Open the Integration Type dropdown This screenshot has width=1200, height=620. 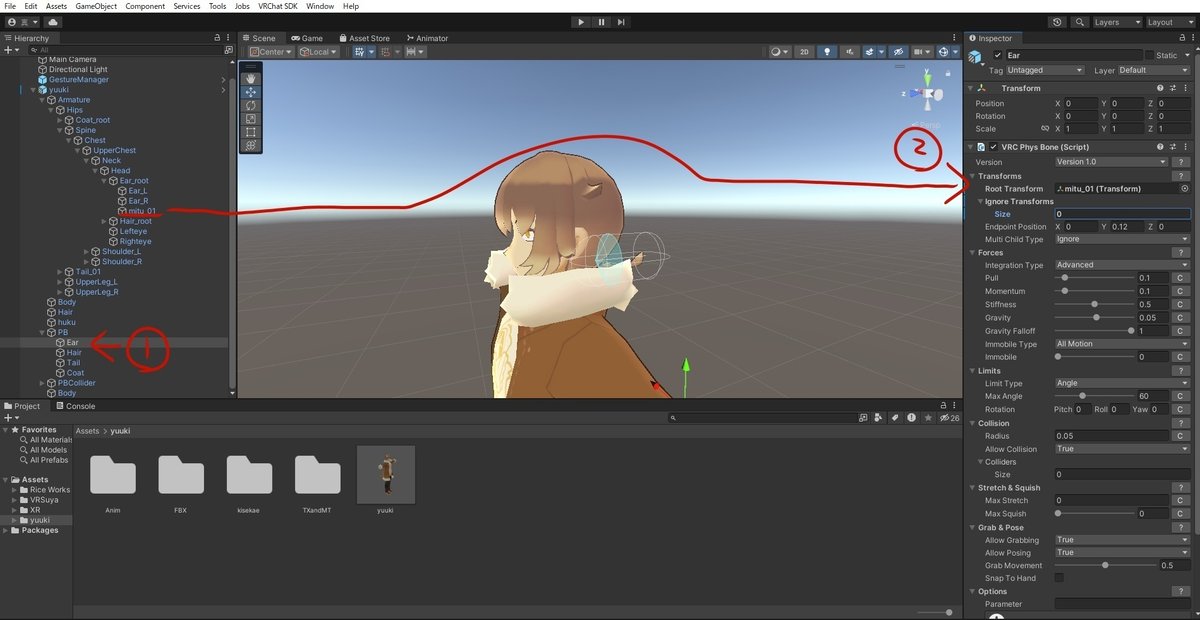1122,265
